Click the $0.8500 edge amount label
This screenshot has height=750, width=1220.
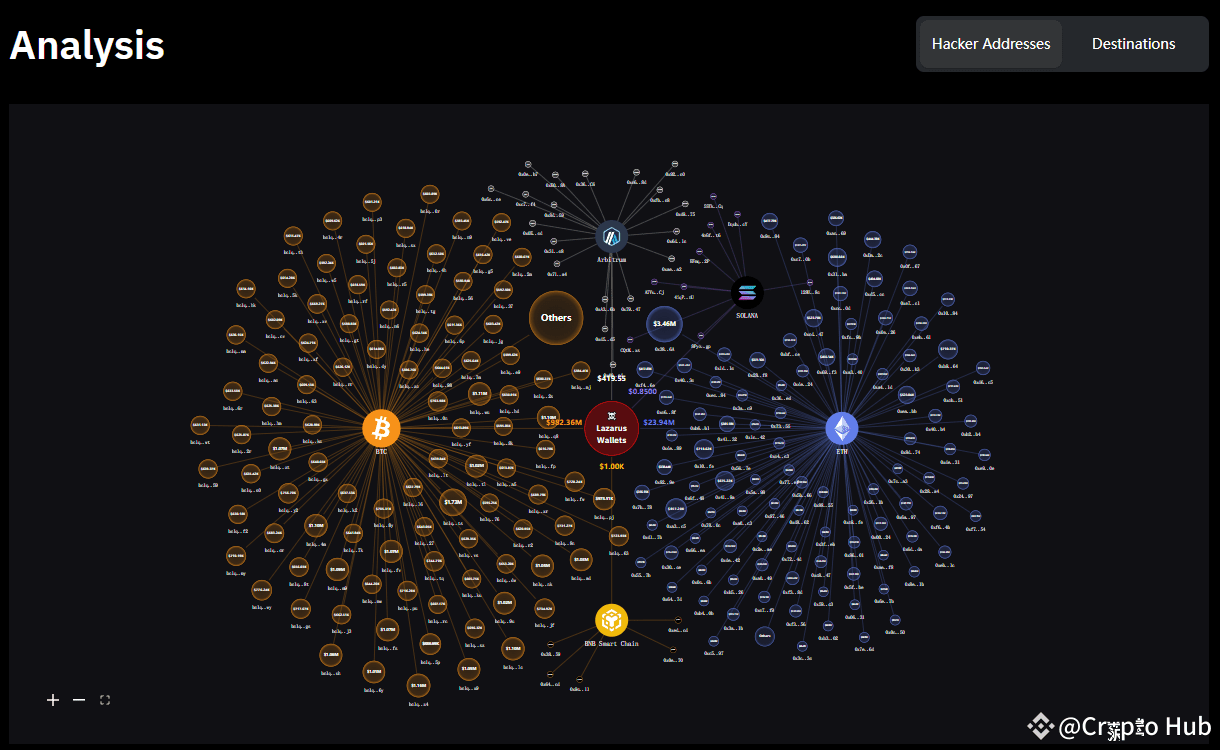pyautogui.click(x=642, y=391)
